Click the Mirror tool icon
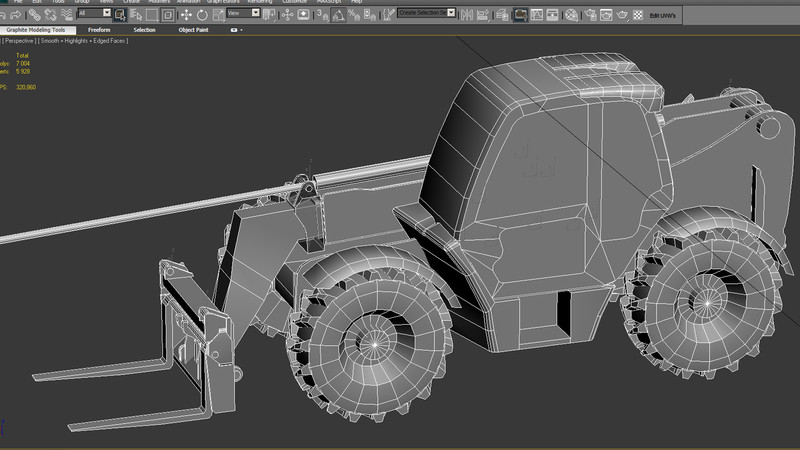 tap(465, 15)
